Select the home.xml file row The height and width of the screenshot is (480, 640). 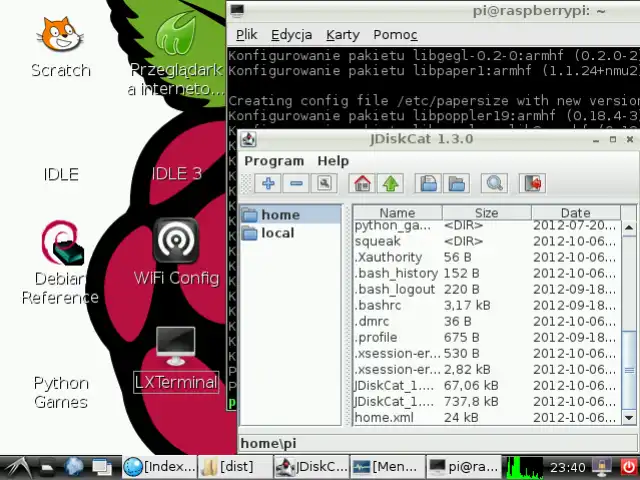pyautogui.click(x=487, y=418)
